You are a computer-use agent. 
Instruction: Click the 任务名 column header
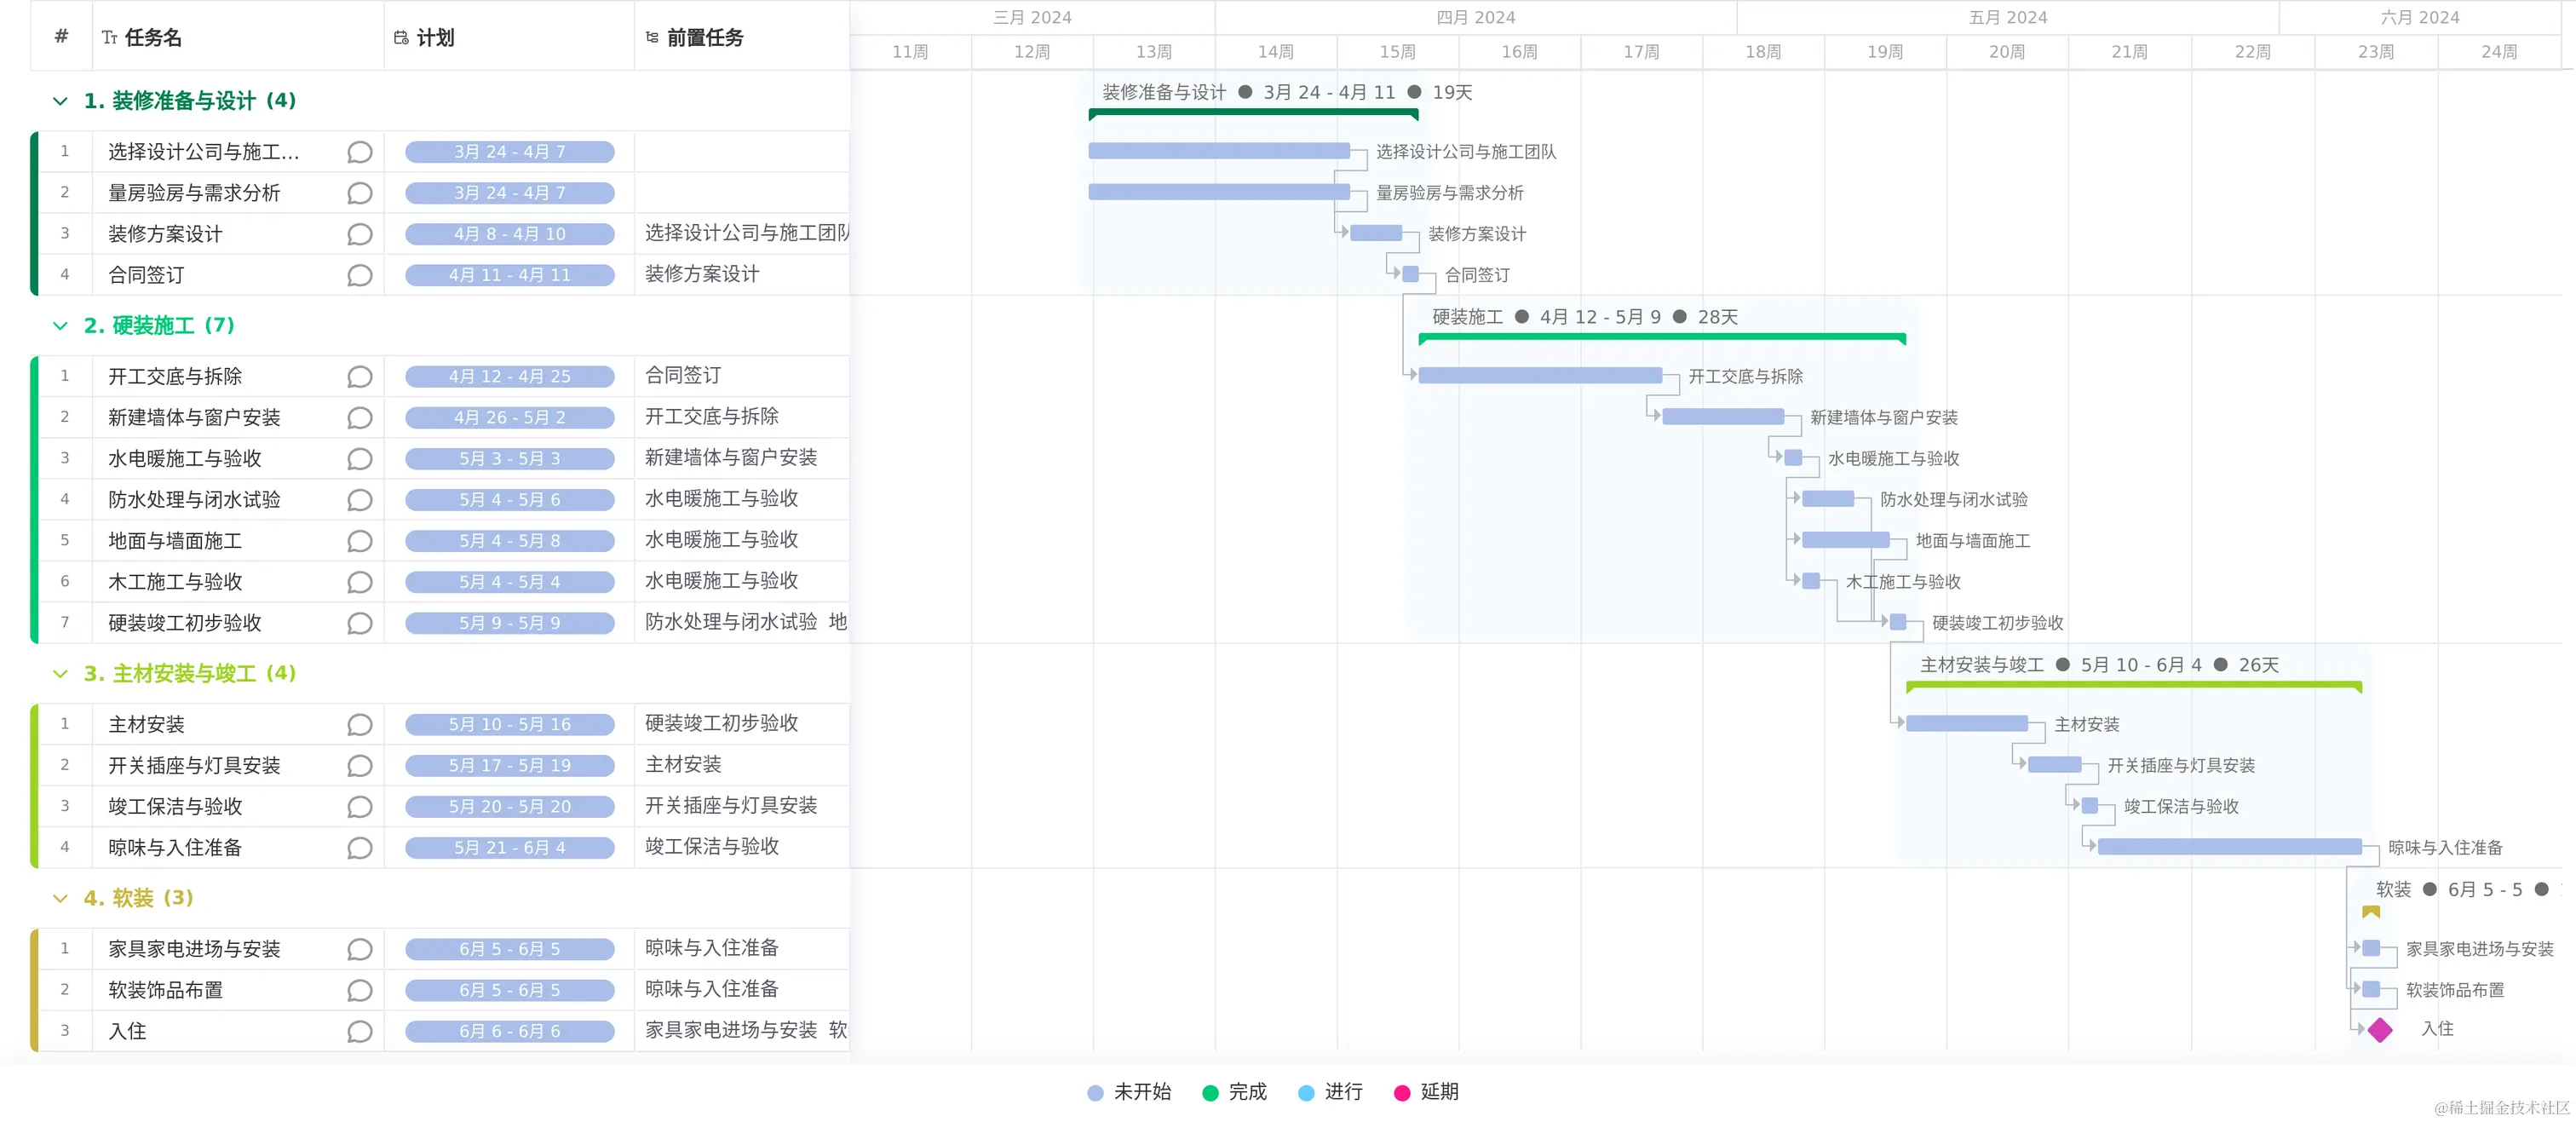[x=152, y=37]
